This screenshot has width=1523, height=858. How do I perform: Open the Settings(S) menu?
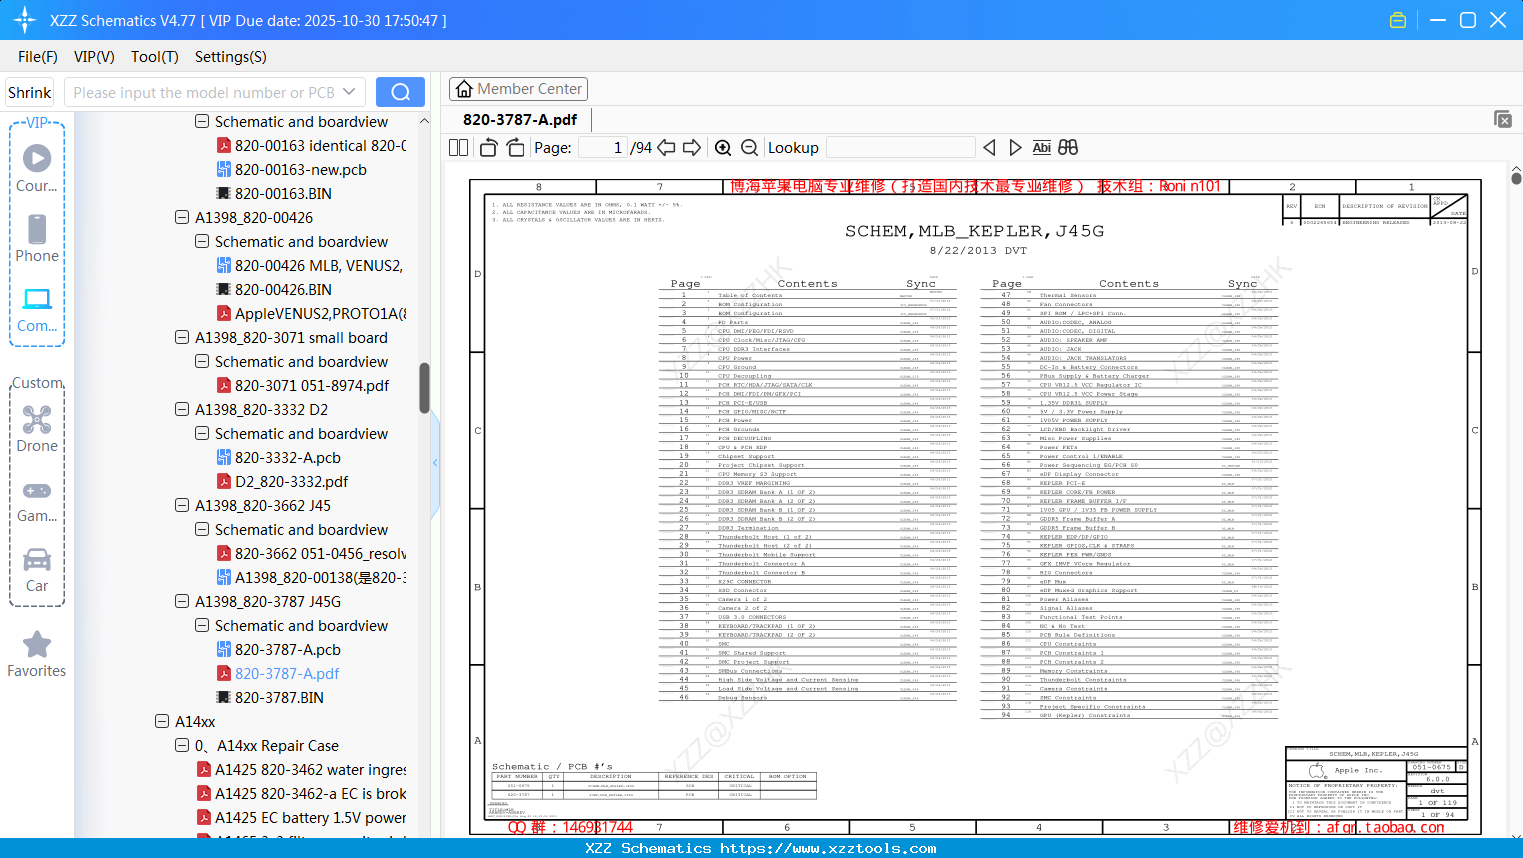[x=231, y=57]
